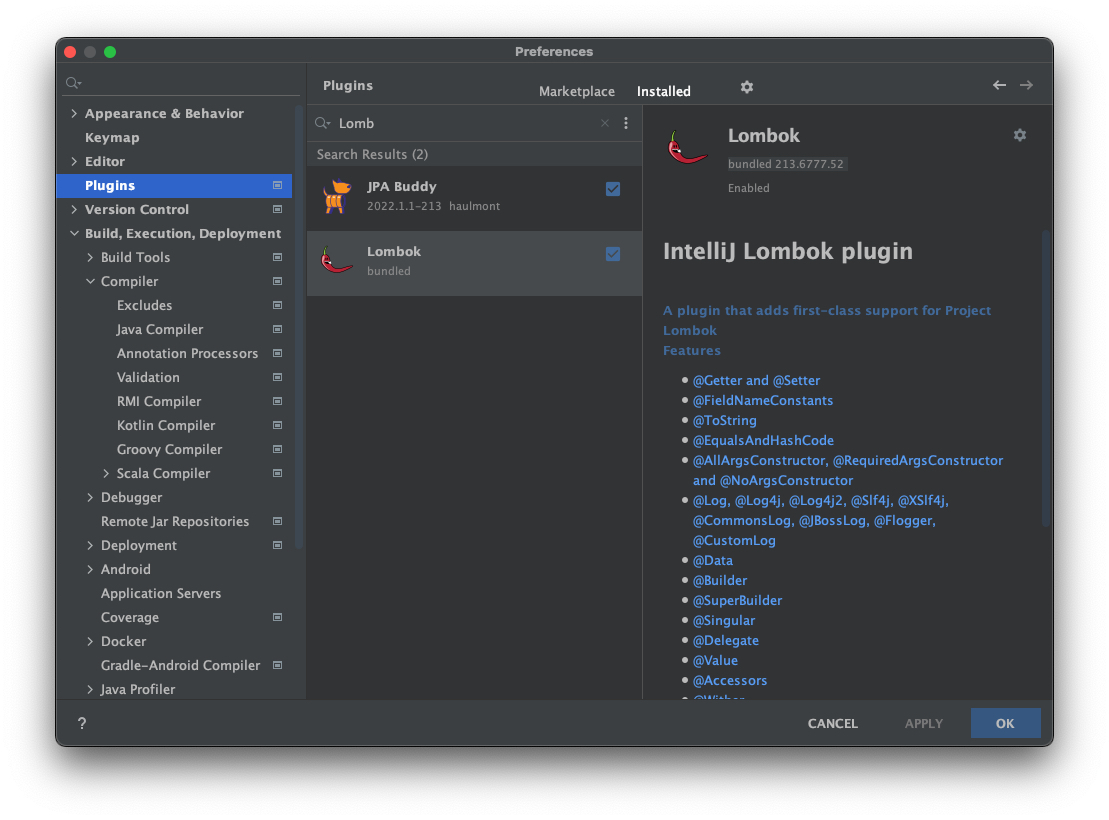
Task: Click project-level icon beside Annotation Processors
Action: point(277,353)
